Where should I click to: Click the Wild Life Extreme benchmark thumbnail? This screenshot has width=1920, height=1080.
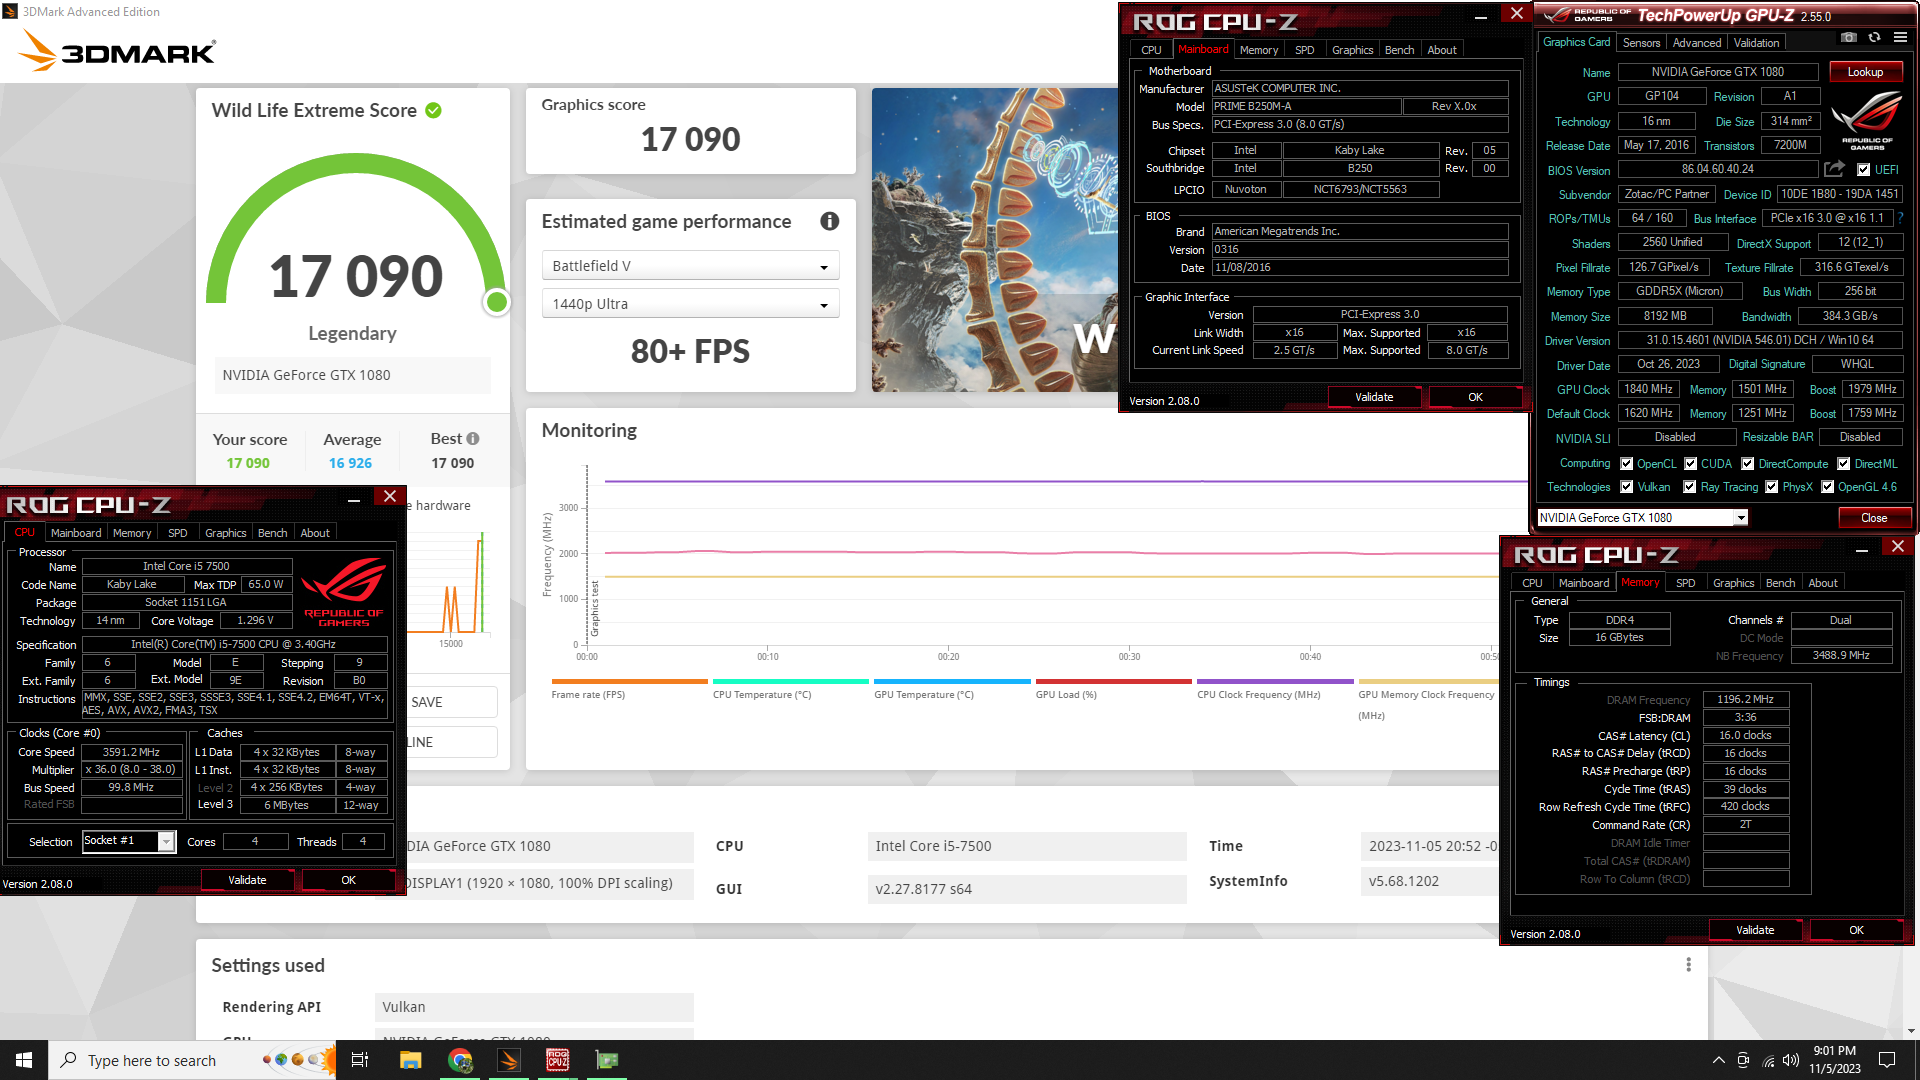(994, 240)
